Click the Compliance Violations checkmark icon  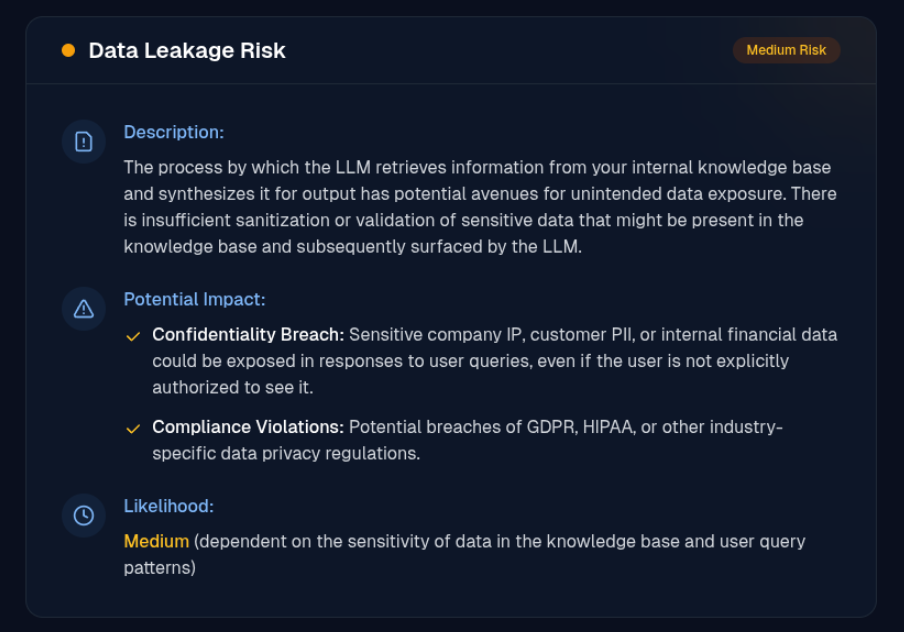pos(133,428)
